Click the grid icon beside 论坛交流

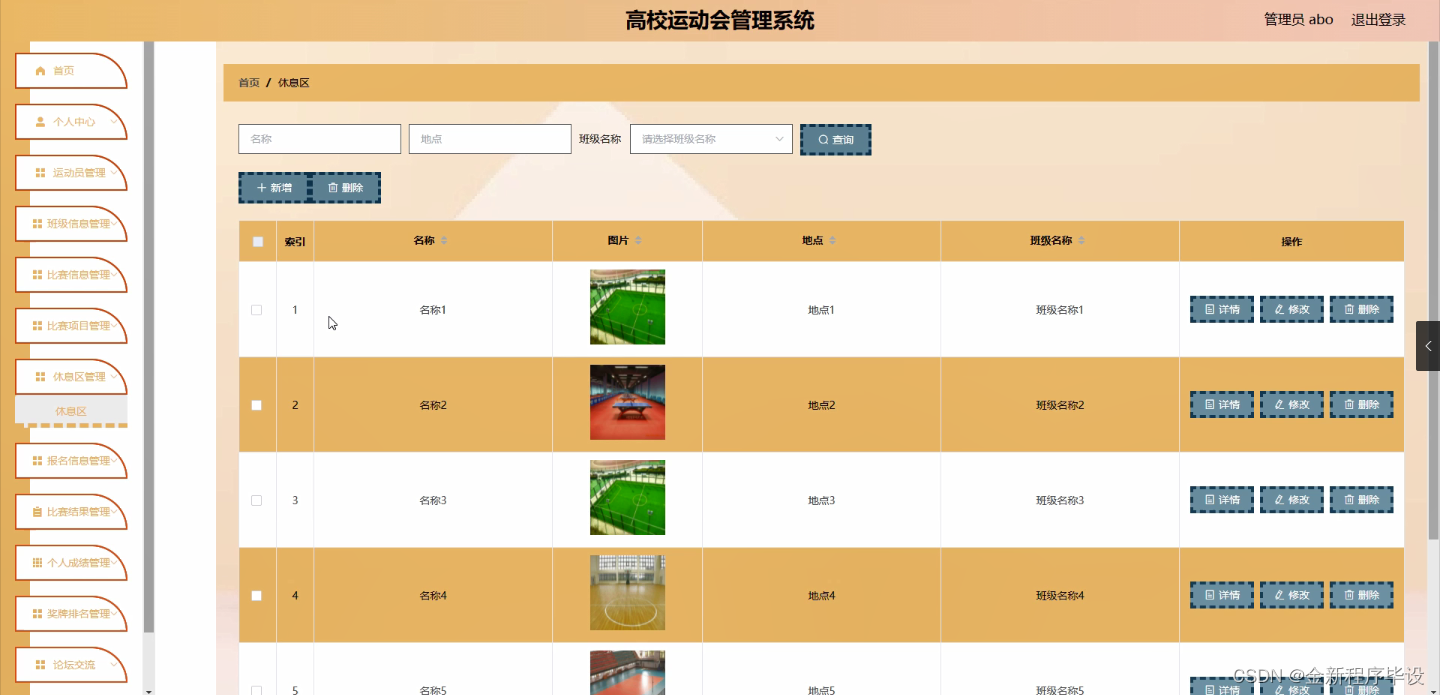click(40, 665)
